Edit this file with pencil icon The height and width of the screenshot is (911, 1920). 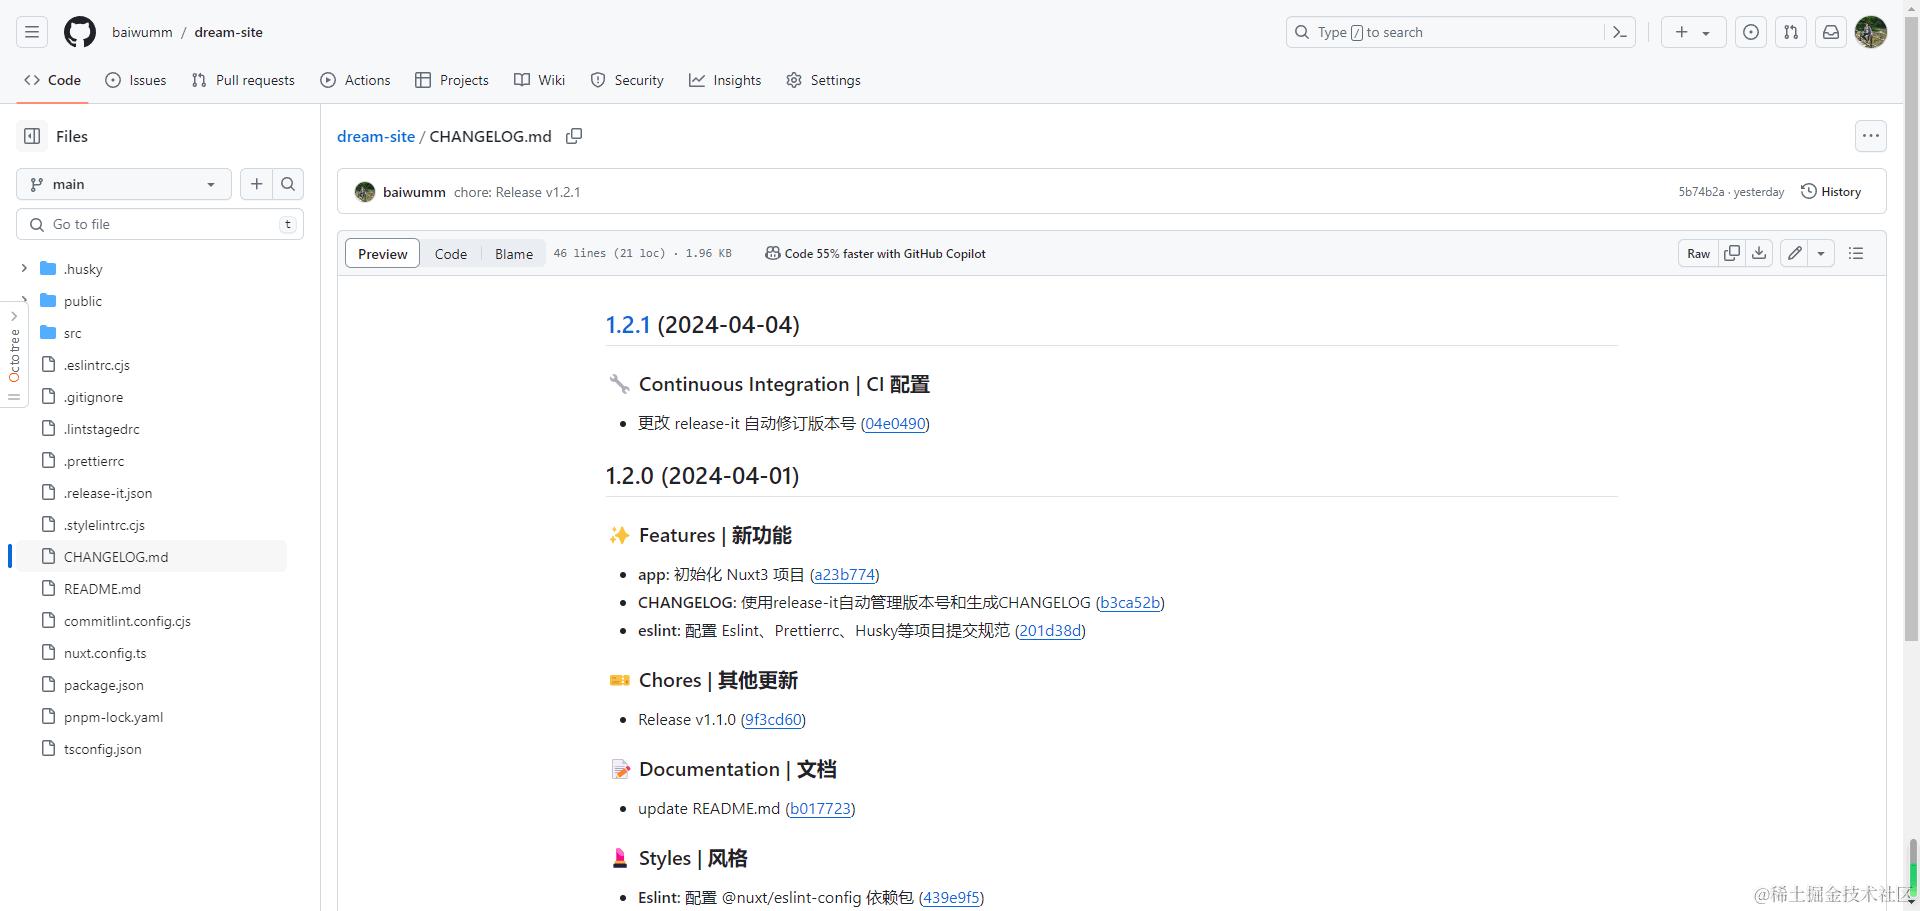point(1795,253)
